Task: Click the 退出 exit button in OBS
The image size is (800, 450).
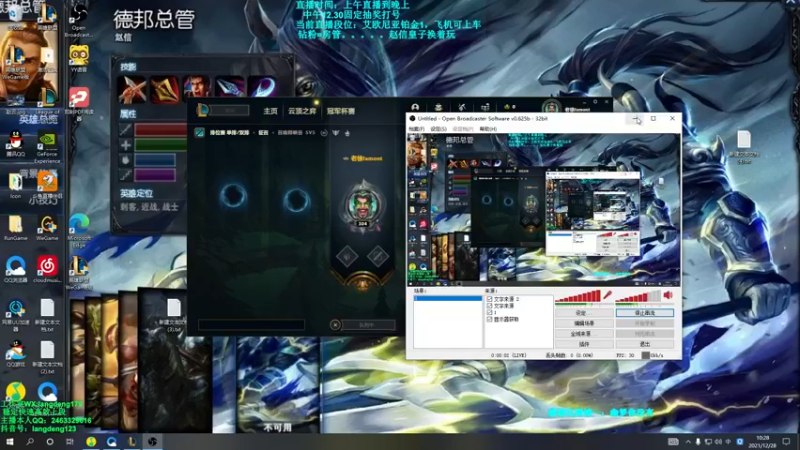Action: click(x=645, y=344)
